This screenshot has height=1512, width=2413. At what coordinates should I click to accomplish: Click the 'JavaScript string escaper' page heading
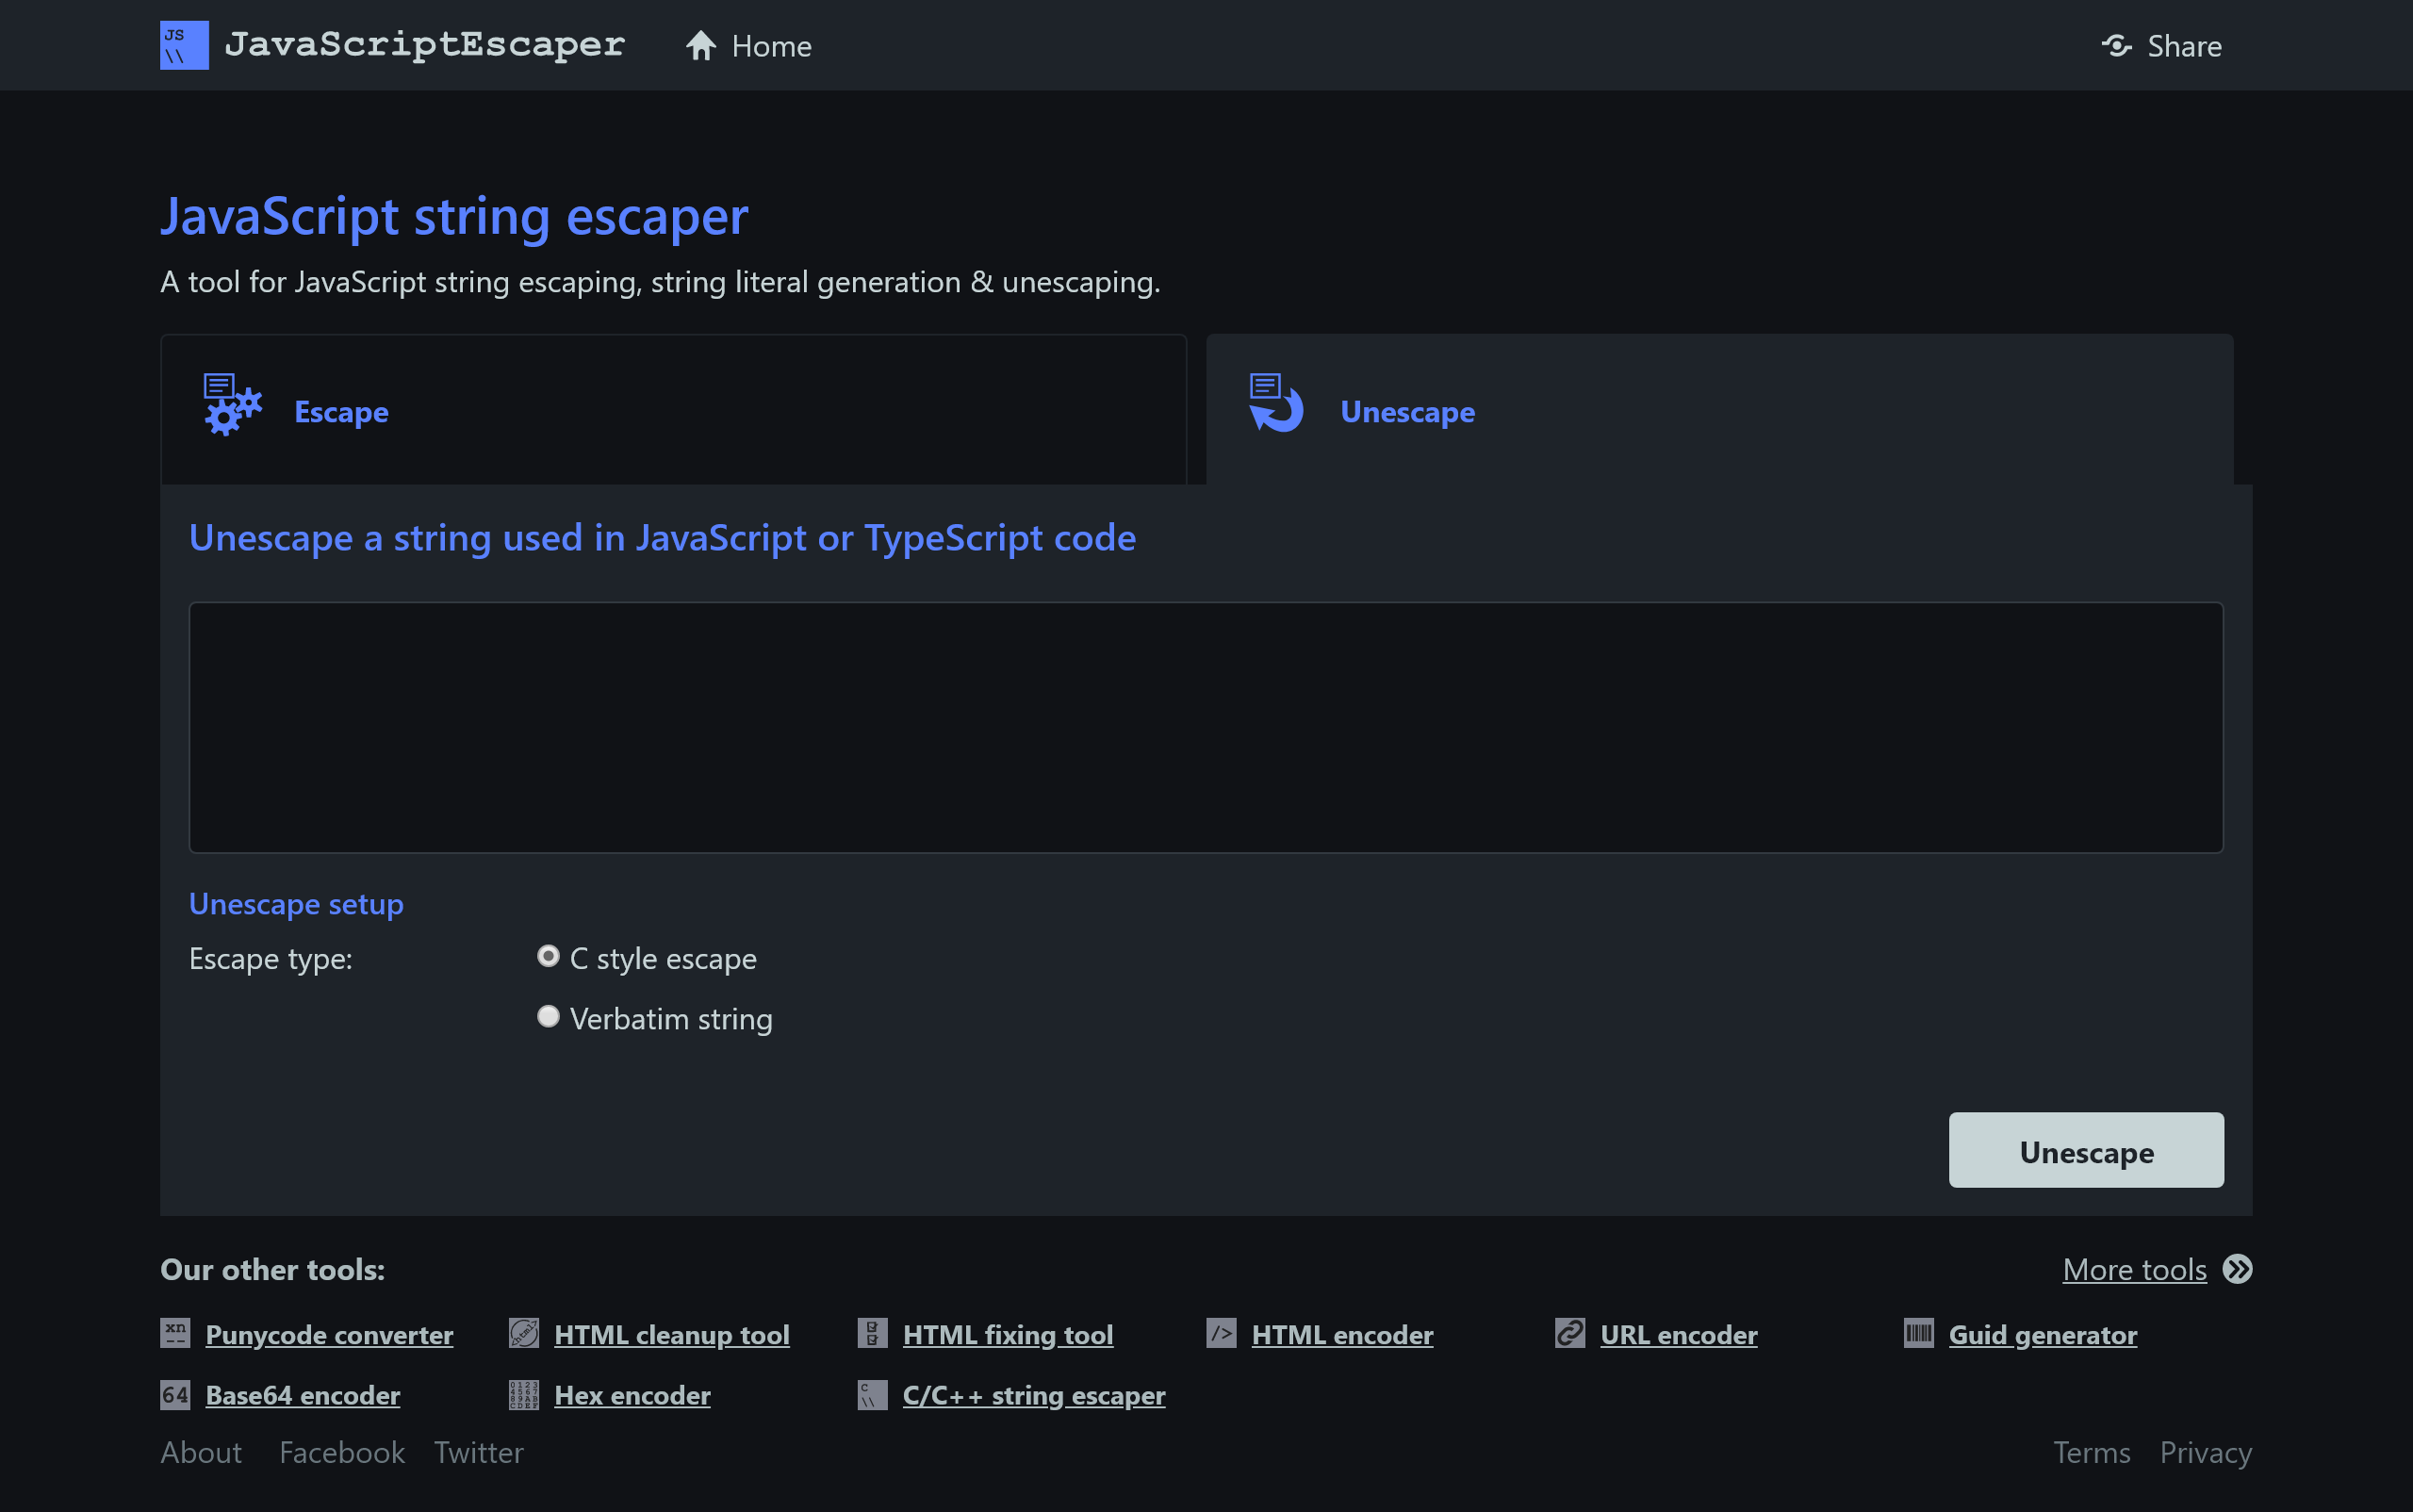point(454,216)
